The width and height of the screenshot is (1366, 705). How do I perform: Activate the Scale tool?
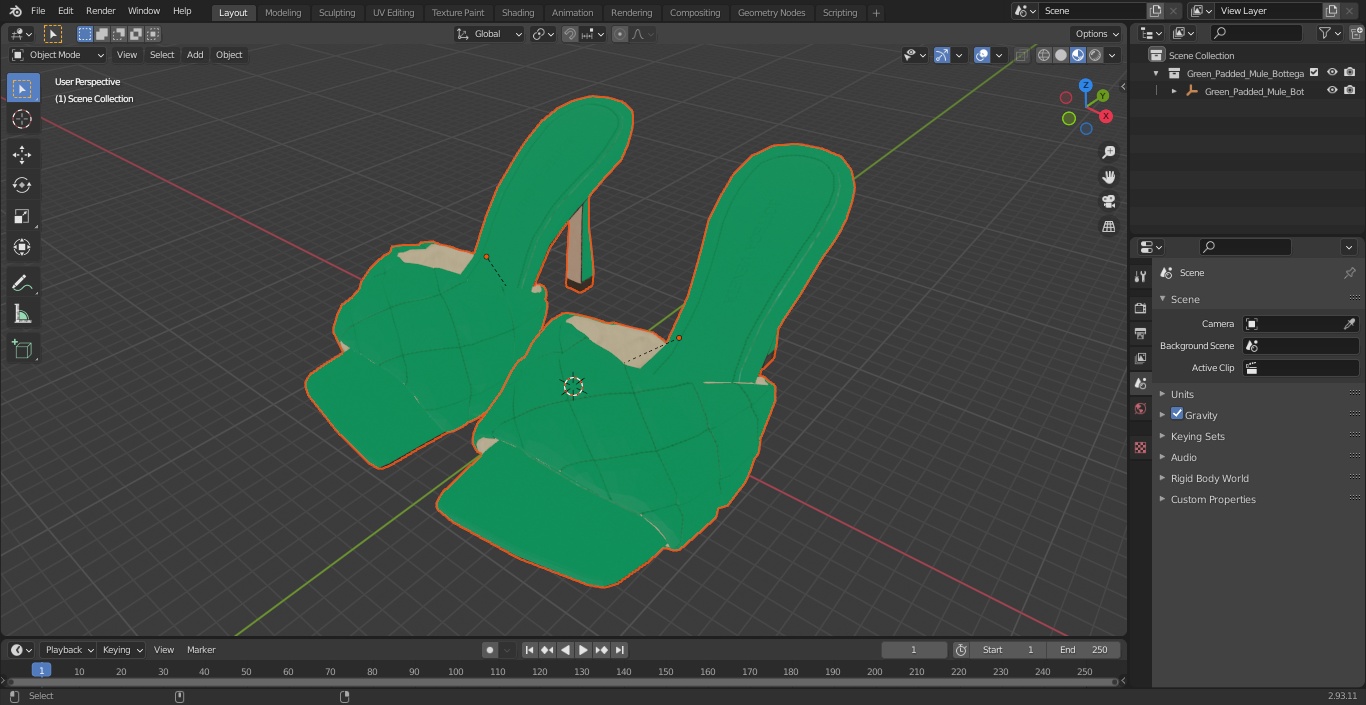click(x=22, y=216)
